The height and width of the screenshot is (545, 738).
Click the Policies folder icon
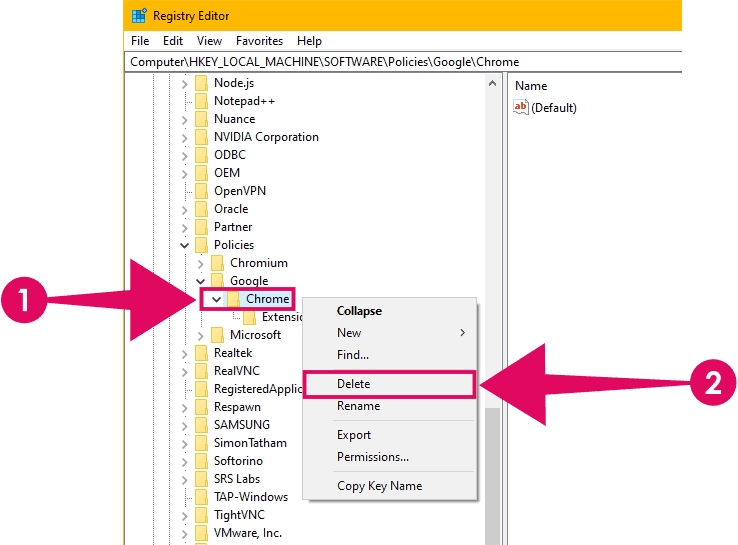201,245
